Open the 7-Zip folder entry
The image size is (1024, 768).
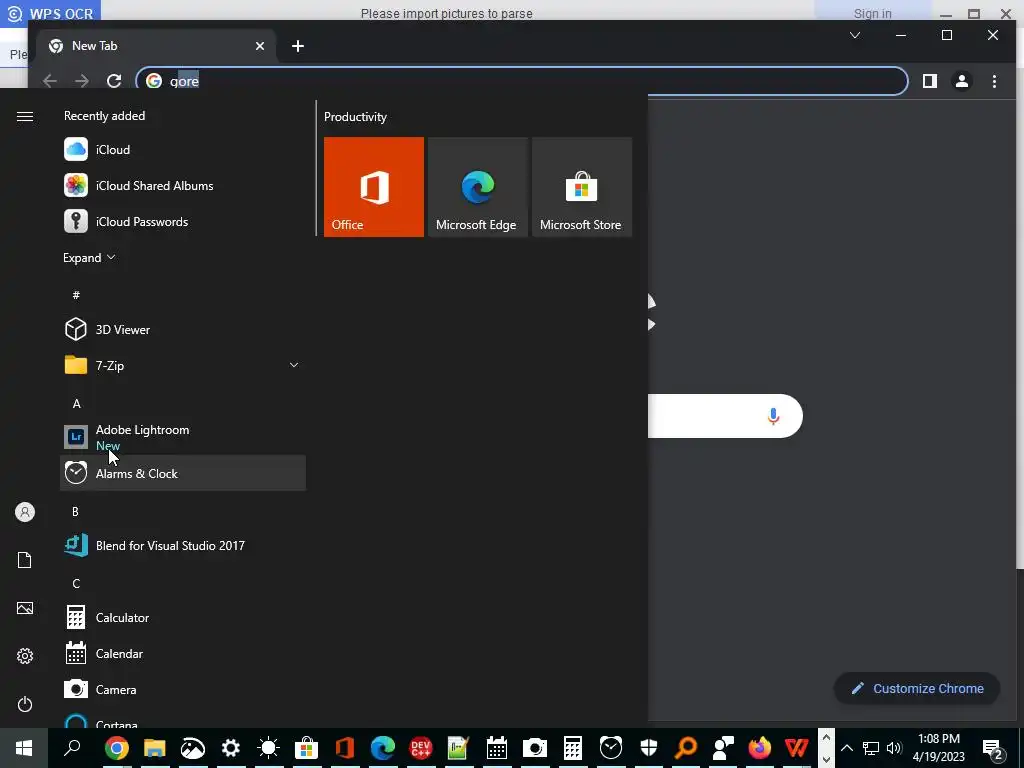(x=183, y=365)
